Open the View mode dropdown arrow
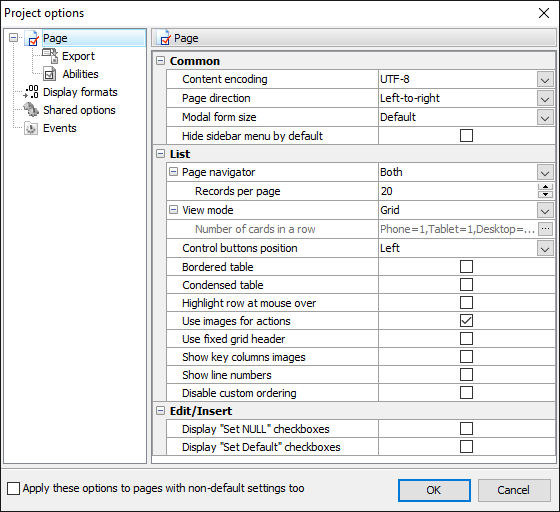Viewport: 560px width, 512px height. pyautogui.click(x=545, y=210)
